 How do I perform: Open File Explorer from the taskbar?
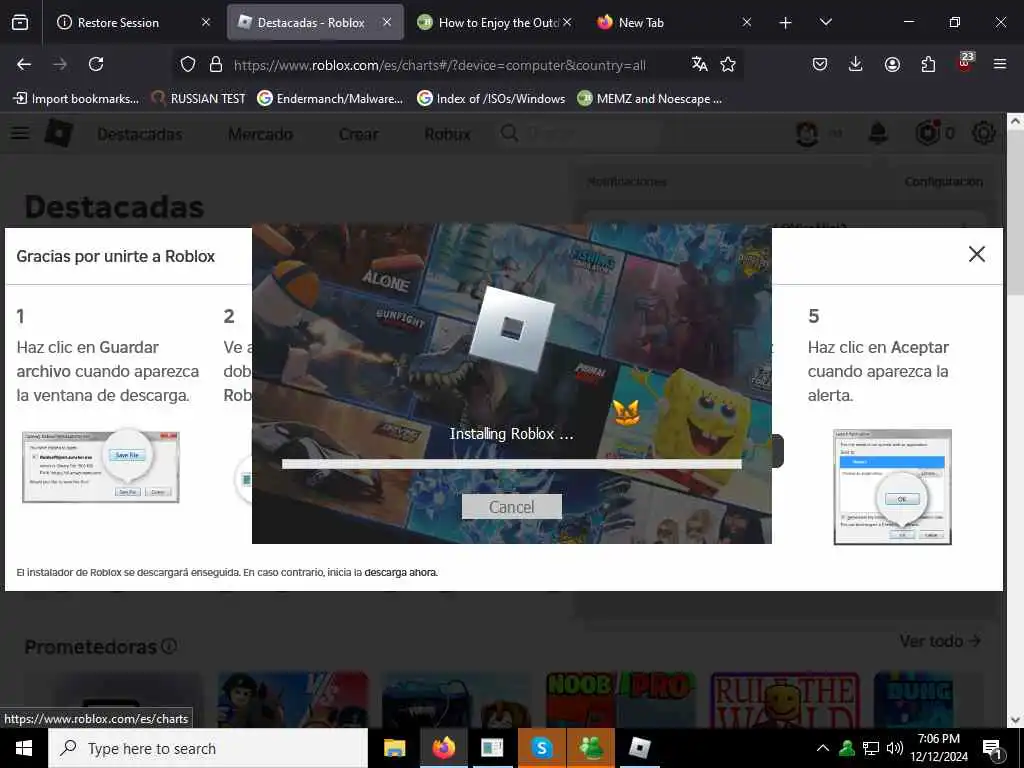point(394,748)
